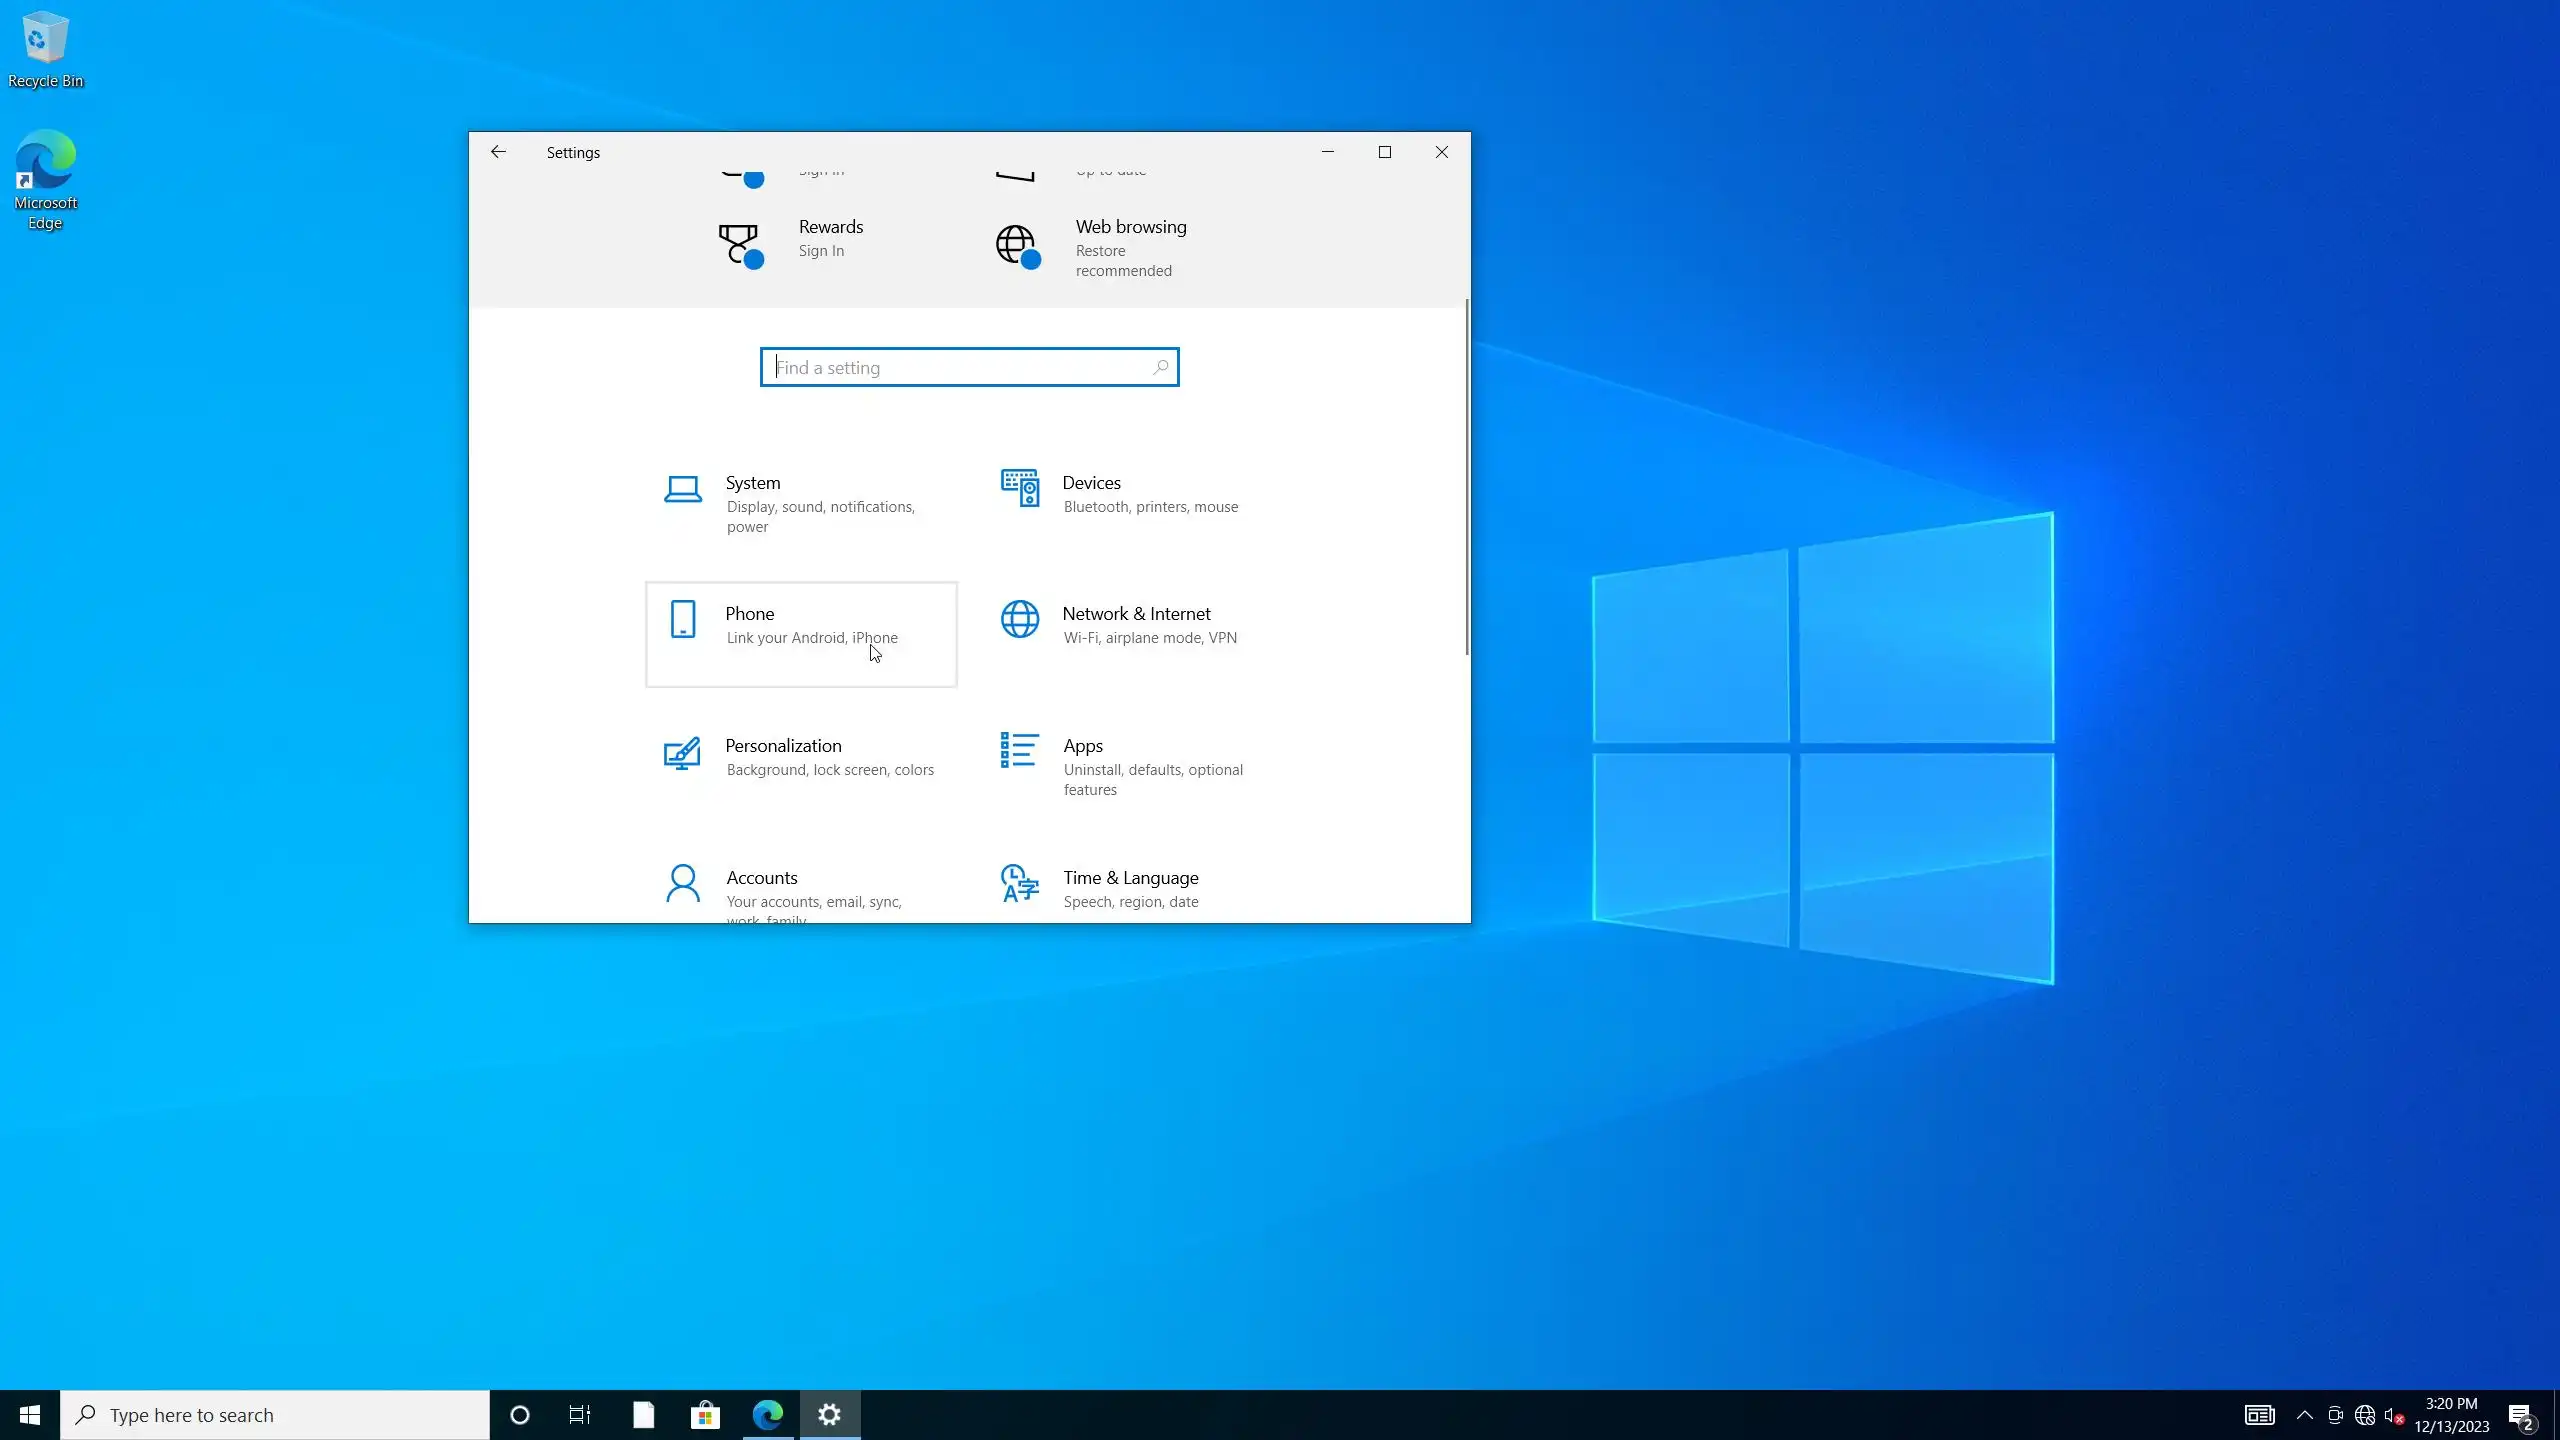Image resolution: width=2560 pixels, height=1440 pixels.
Task: Open the notification Action Center
Action: click(x=2520, y=1415)
